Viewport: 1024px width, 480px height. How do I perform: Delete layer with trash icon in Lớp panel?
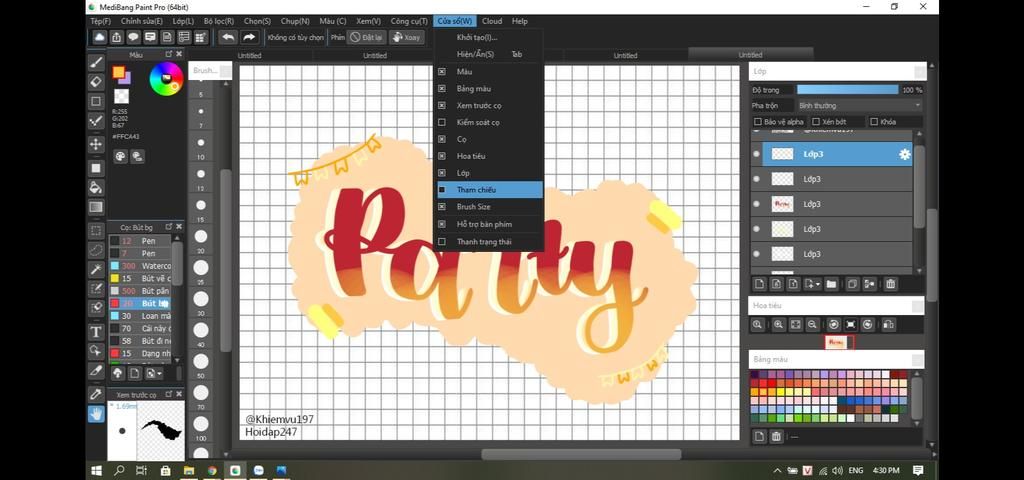(x=890, y=284)
